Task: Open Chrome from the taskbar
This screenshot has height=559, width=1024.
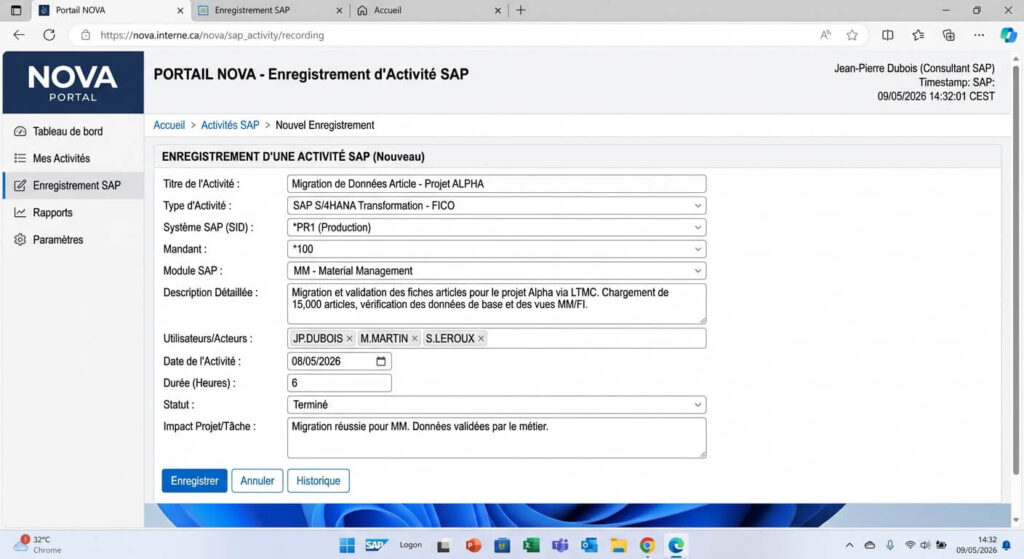Action: 647,545
